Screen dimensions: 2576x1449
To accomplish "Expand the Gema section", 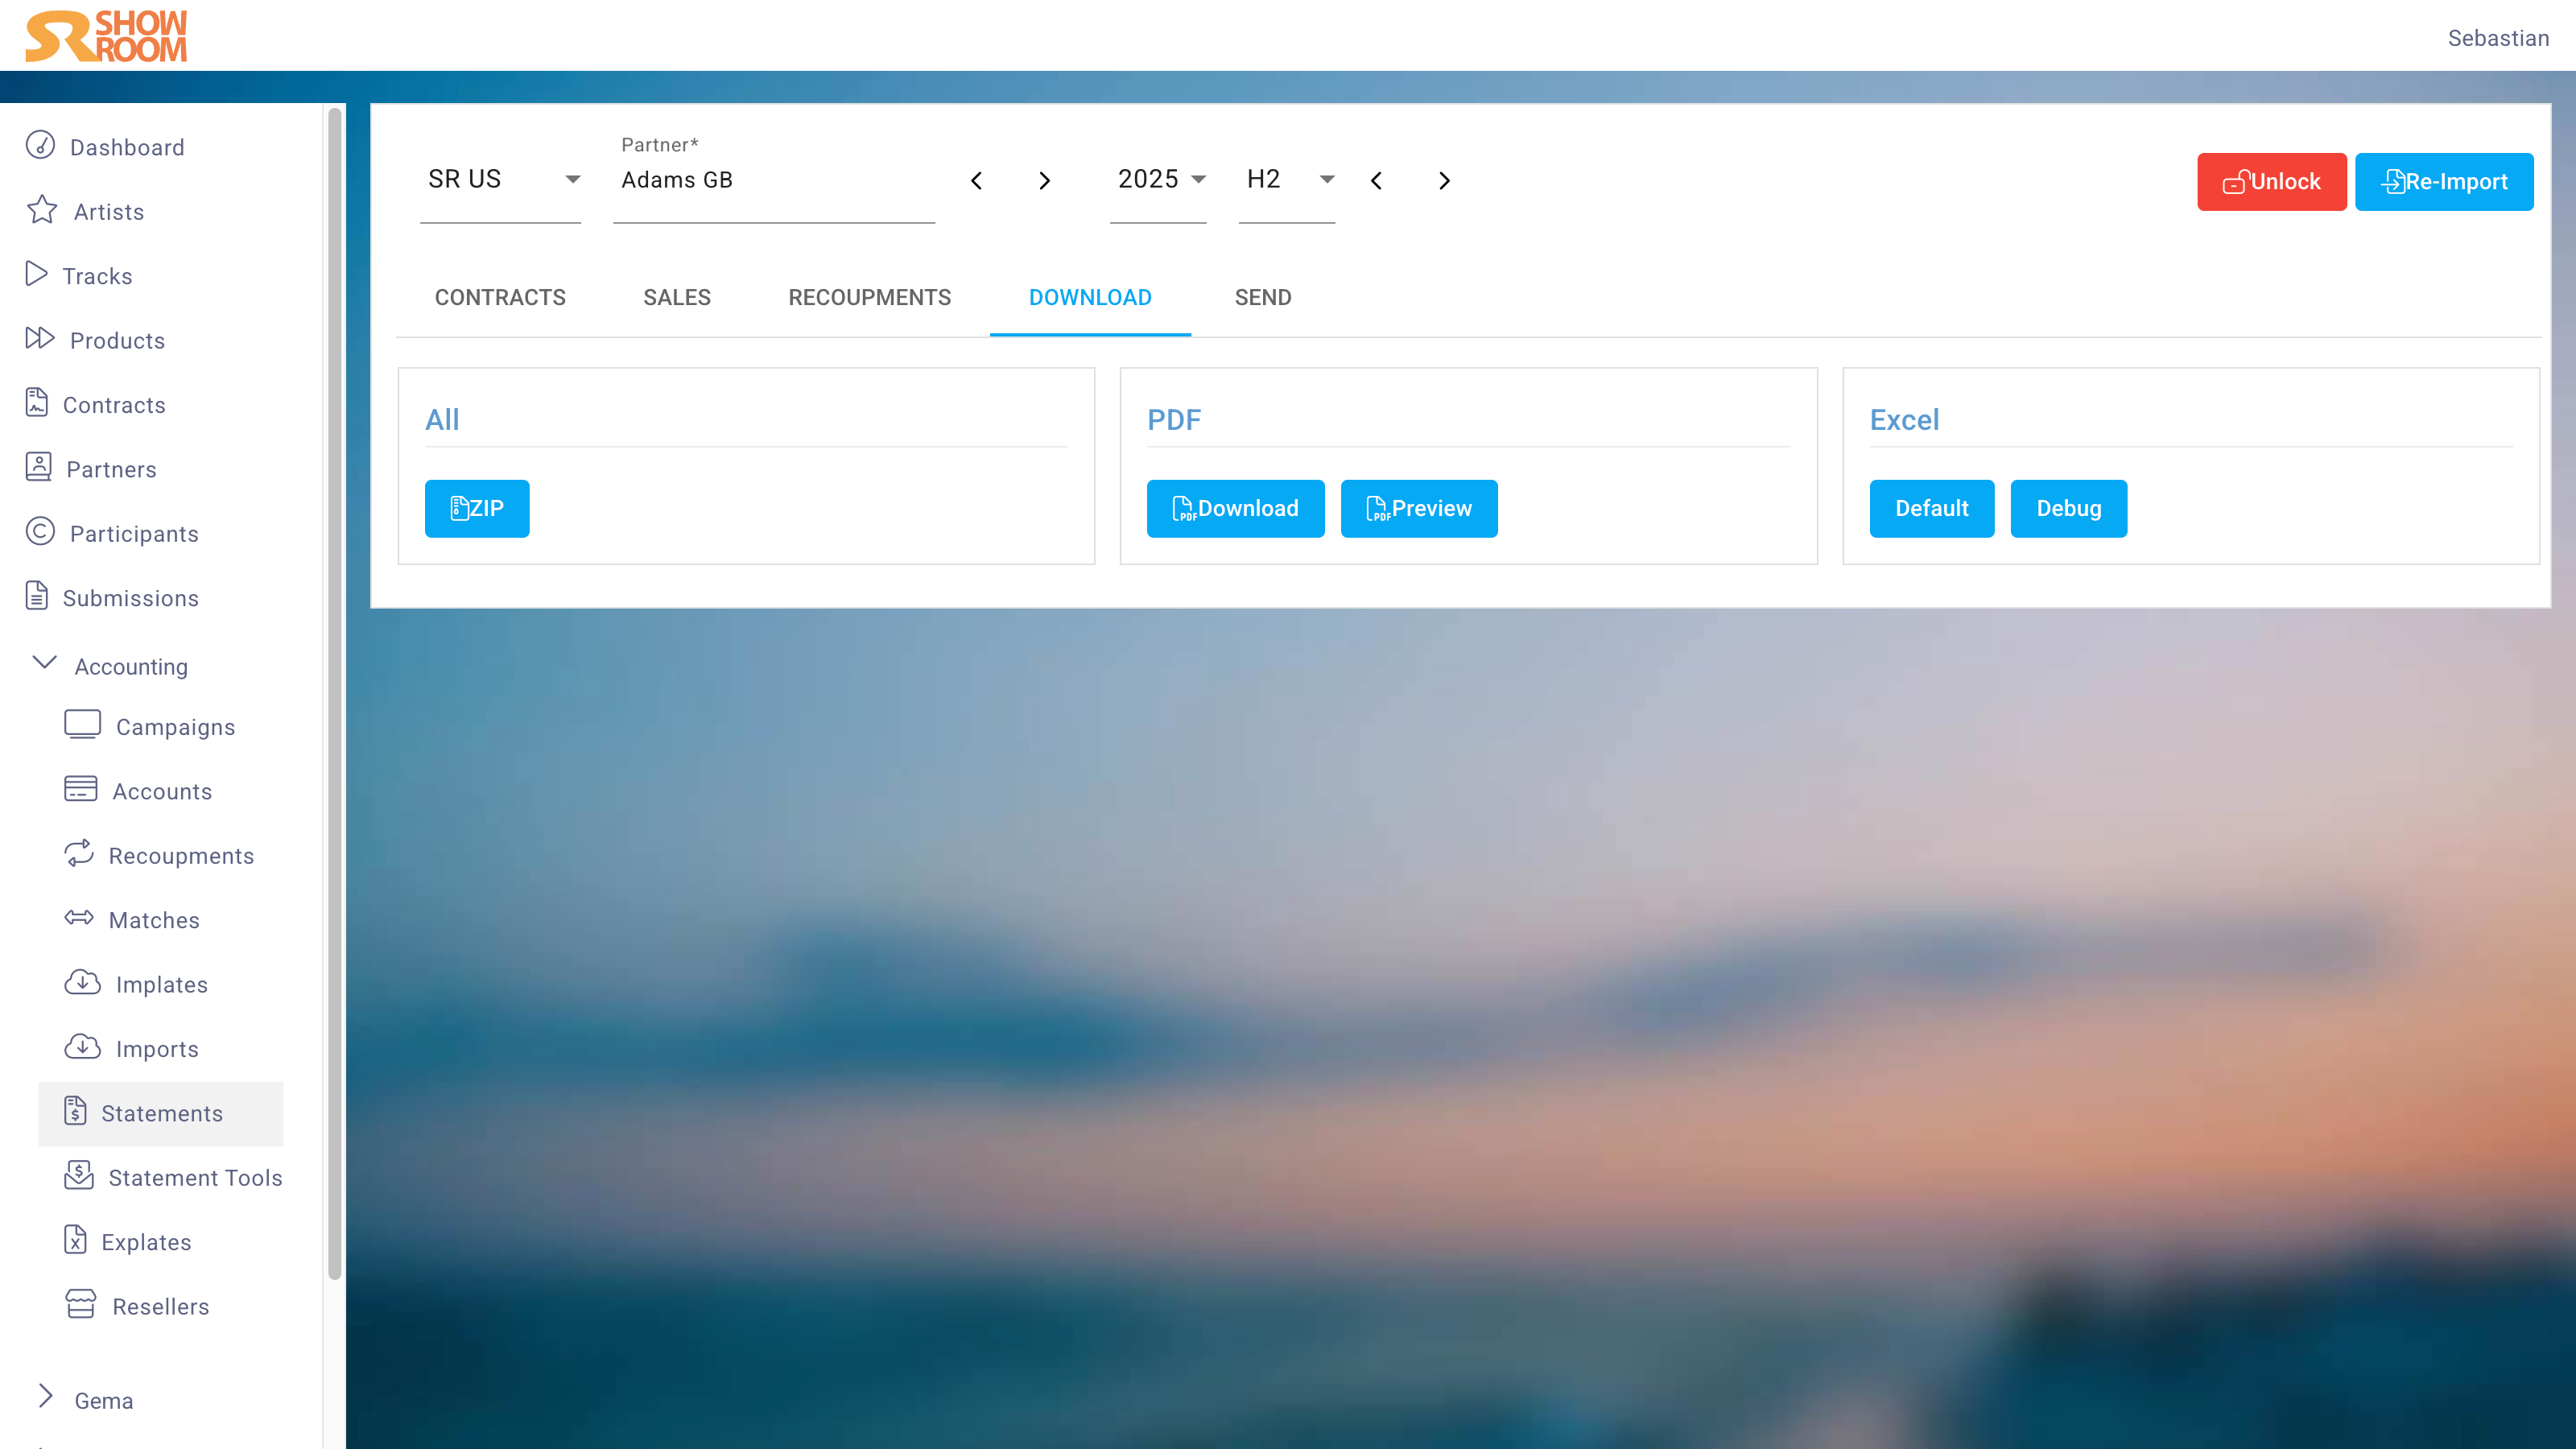I will click(45, 1397).
